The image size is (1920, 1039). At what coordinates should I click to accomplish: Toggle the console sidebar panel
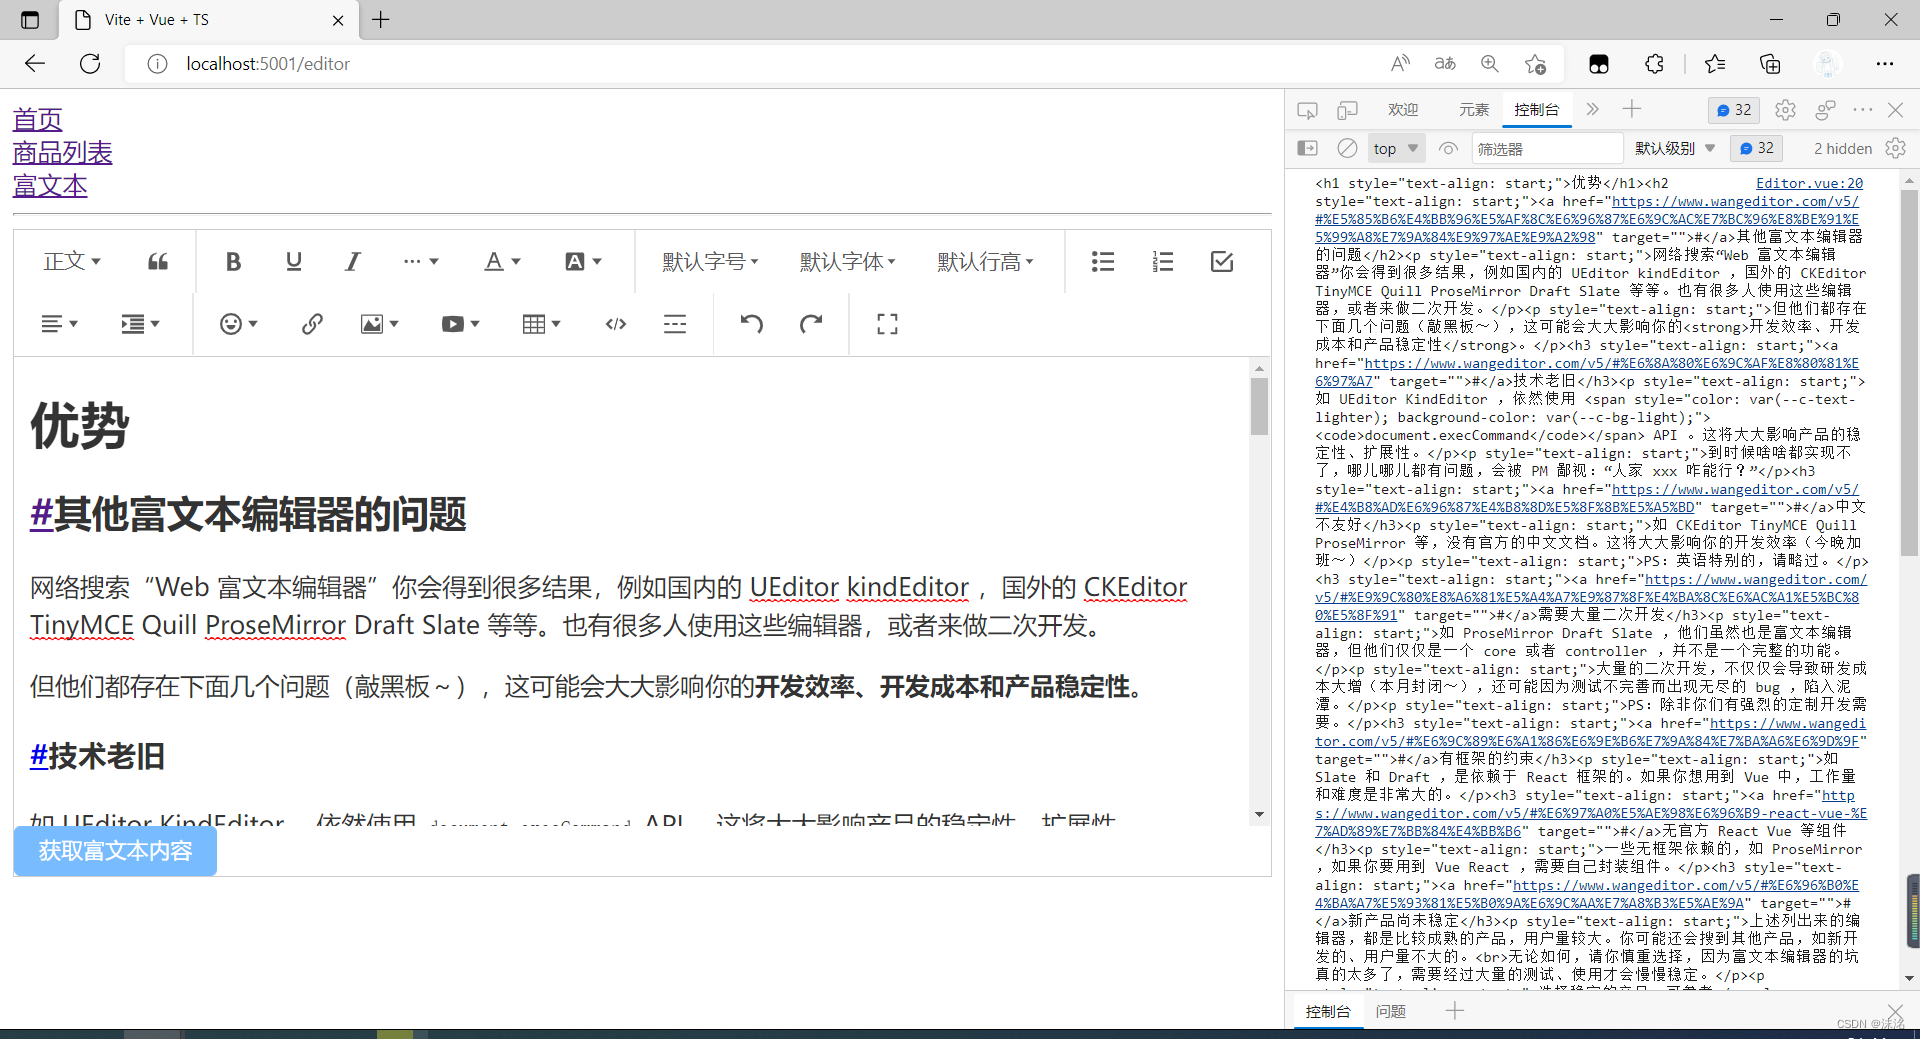pos(1307,148)
